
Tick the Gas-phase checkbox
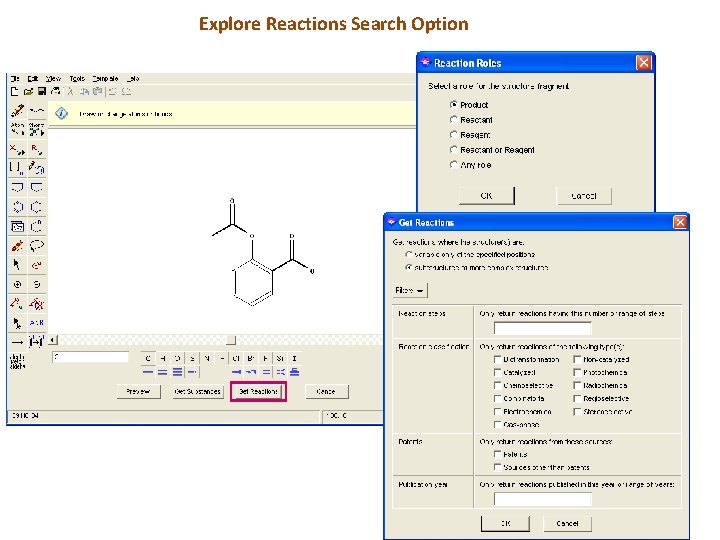[x=497, y=424]
